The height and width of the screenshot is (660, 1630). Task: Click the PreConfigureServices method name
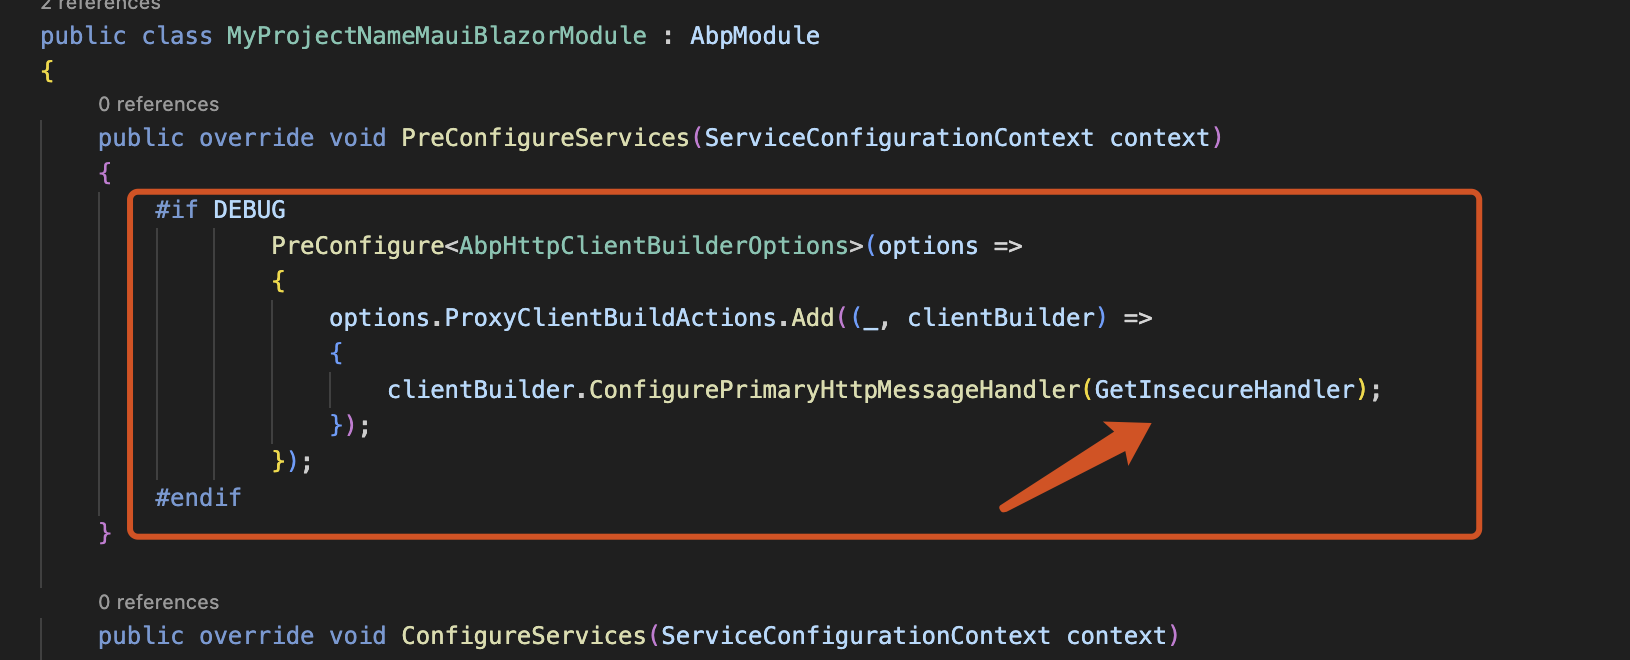pos(545,138)
